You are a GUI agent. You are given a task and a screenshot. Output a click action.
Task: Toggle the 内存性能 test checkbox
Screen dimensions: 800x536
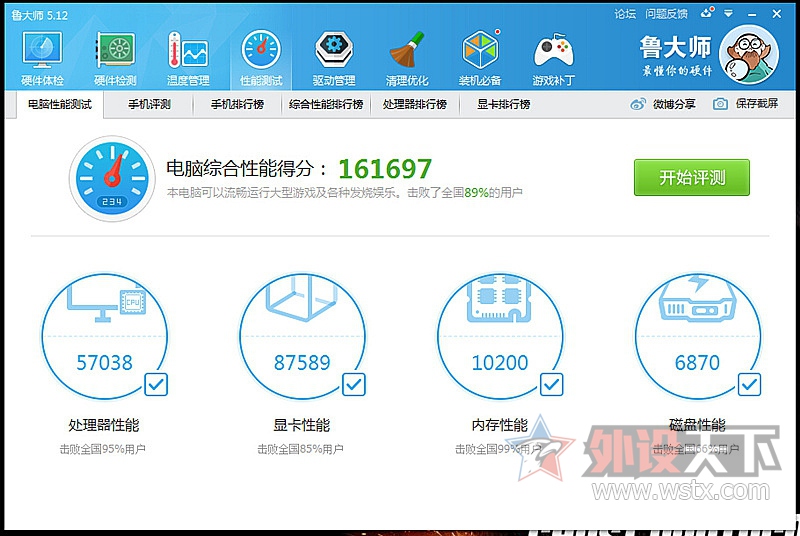(x=552, y=385)
